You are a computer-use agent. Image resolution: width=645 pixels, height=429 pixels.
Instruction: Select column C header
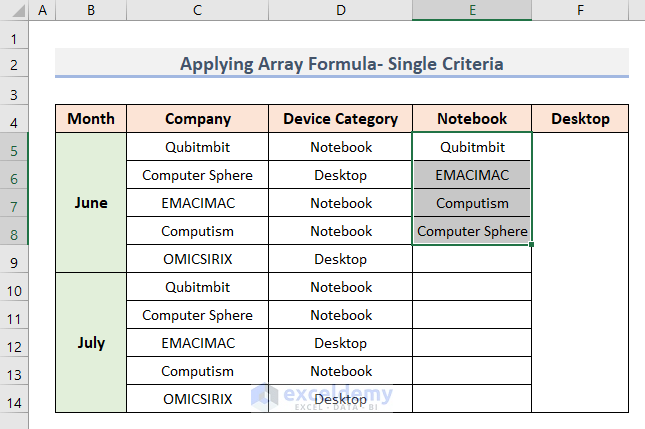(198, 10)
